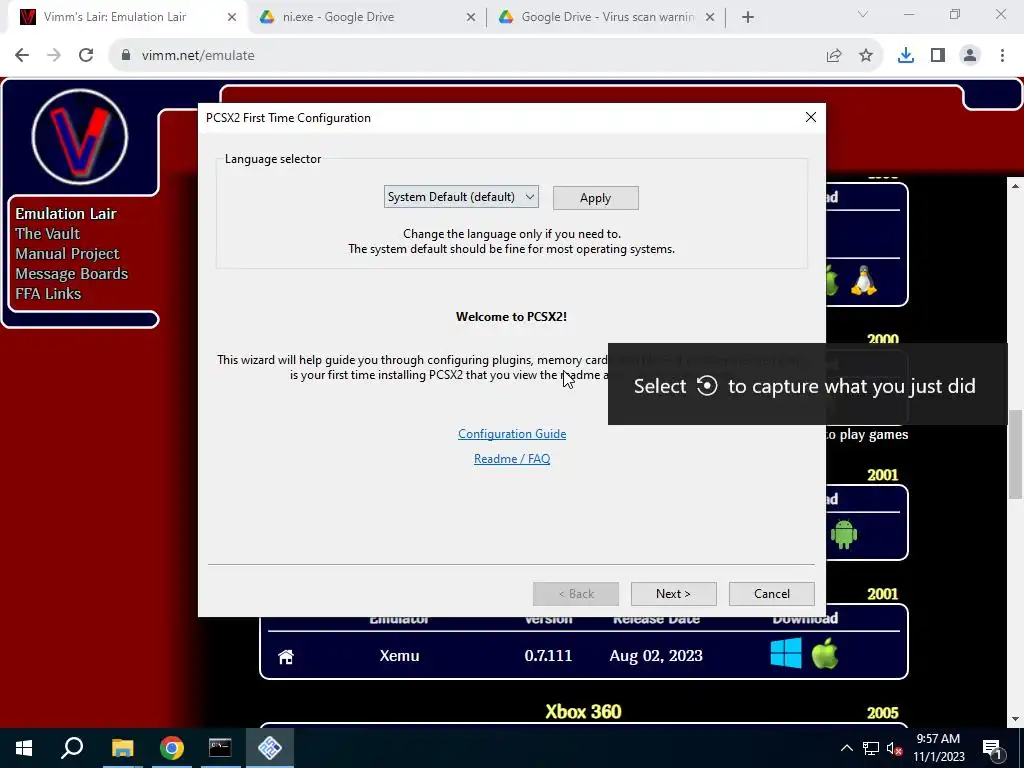1024x768 pixels.
Task: Open The Vault sidebar link
Action: pos(48,234)
